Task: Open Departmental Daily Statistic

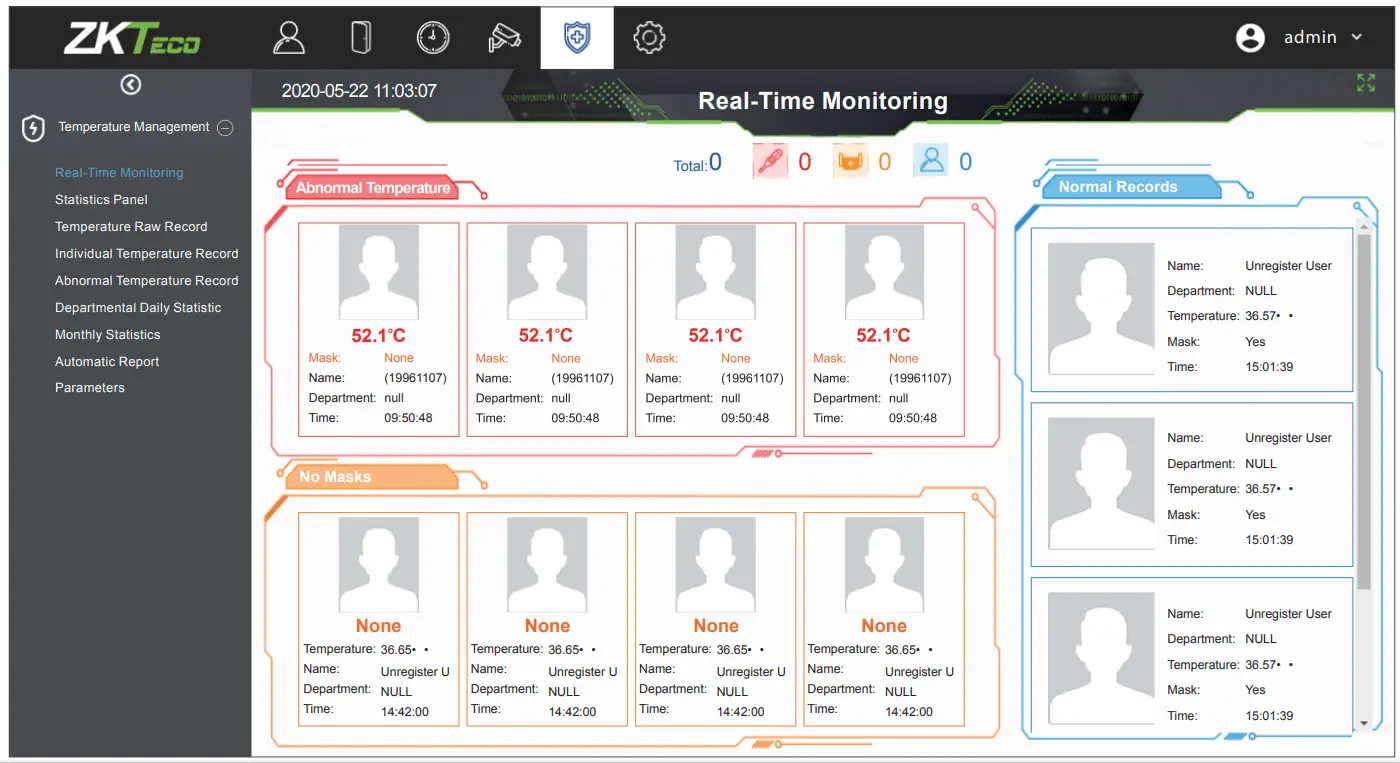Action: point(138,307)
